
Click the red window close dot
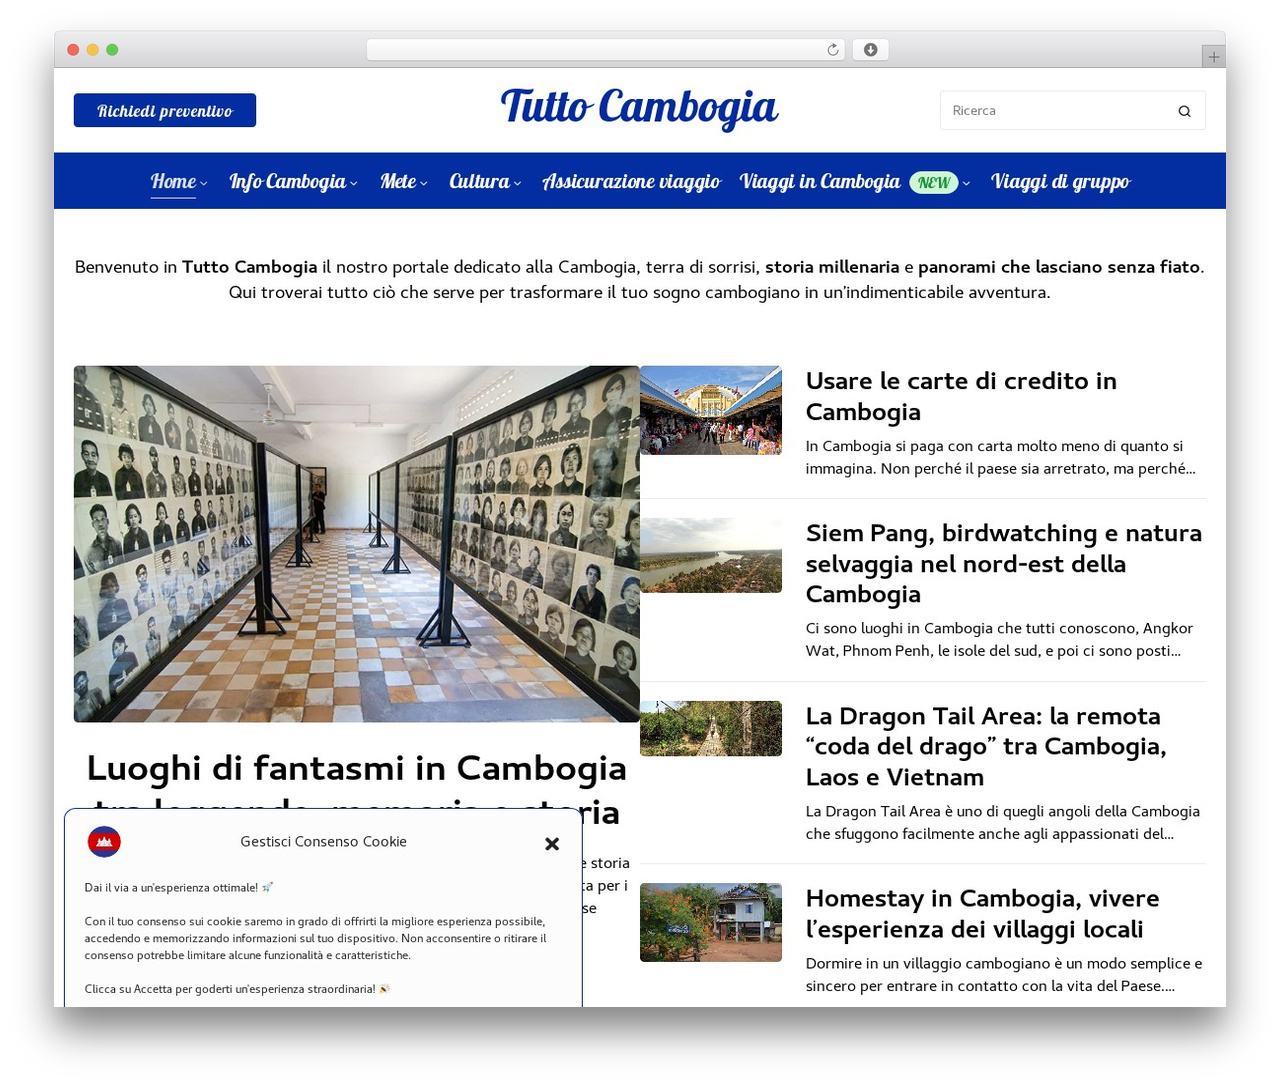(73, 50)
